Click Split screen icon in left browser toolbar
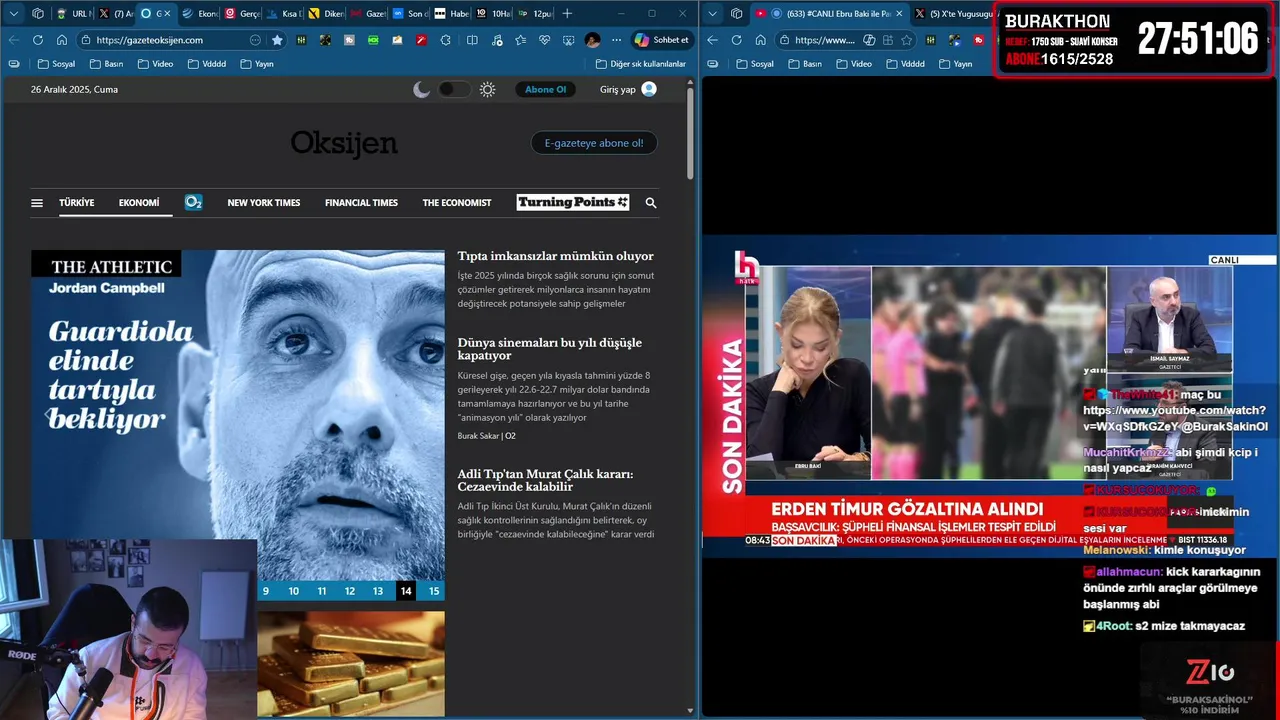The height and width of the screenshot is (720, 1280). (471, 40)
